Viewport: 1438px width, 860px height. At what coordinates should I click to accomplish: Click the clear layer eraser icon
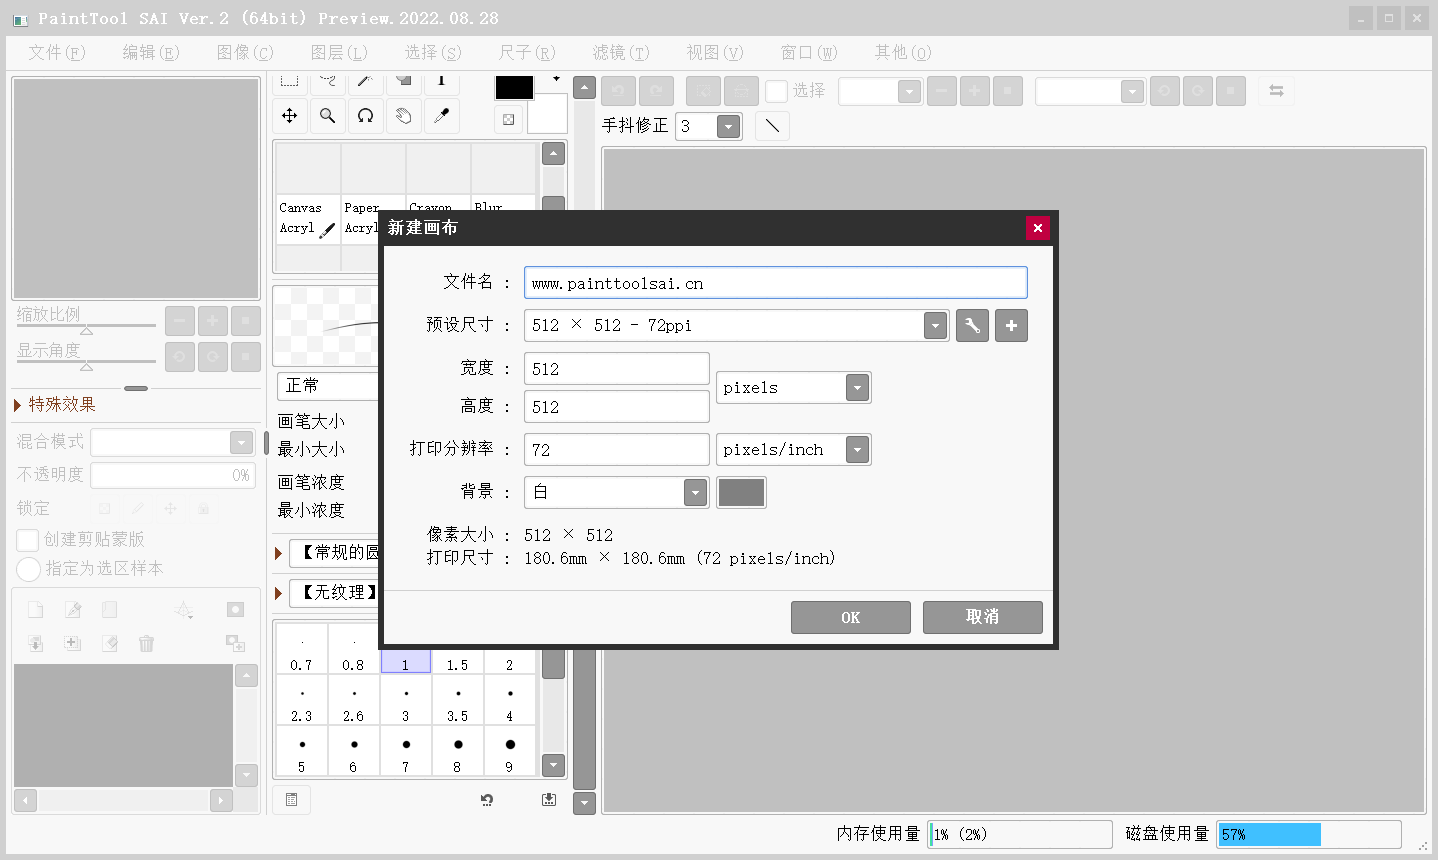[109, 643]
